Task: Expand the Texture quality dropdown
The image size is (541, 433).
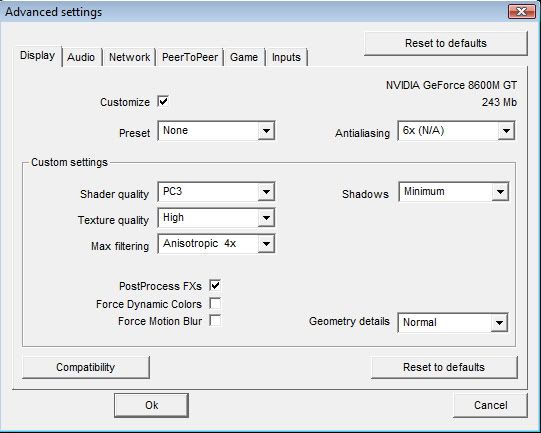Action: [x=216, y=218]
